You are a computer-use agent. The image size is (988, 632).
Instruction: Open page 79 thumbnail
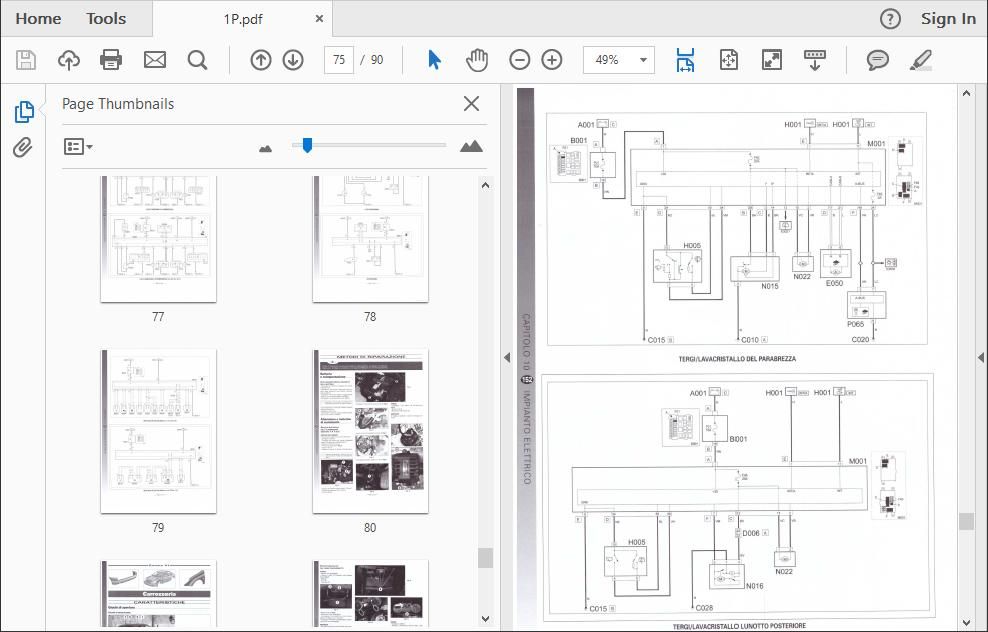tap(158, 432)
